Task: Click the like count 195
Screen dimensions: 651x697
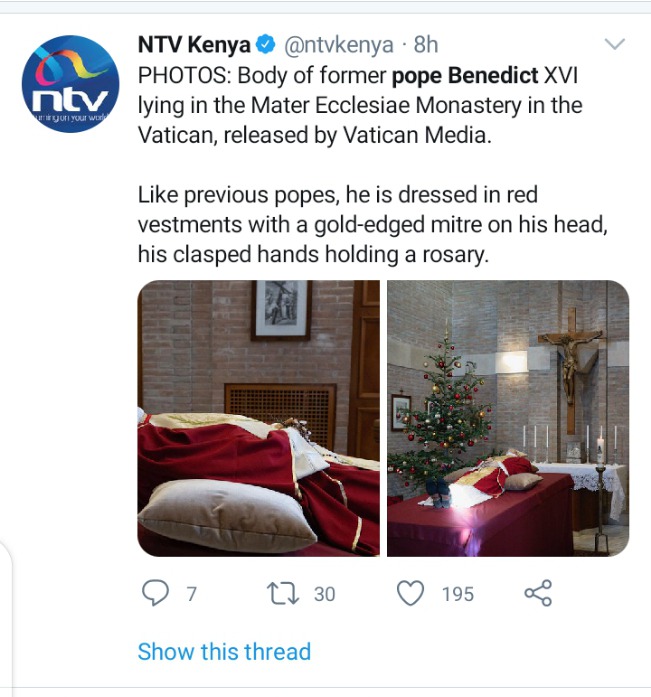Action: [458, 594]
